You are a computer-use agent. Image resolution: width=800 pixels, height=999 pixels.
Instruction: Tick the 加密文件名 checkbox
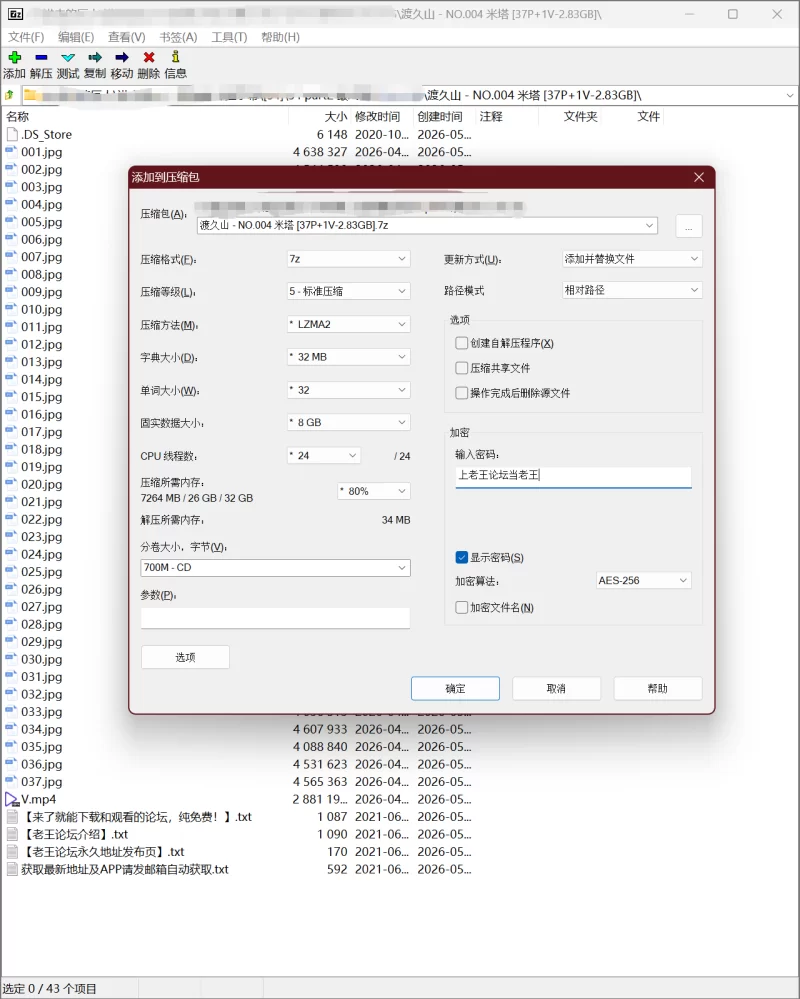[x=462, y=607]
